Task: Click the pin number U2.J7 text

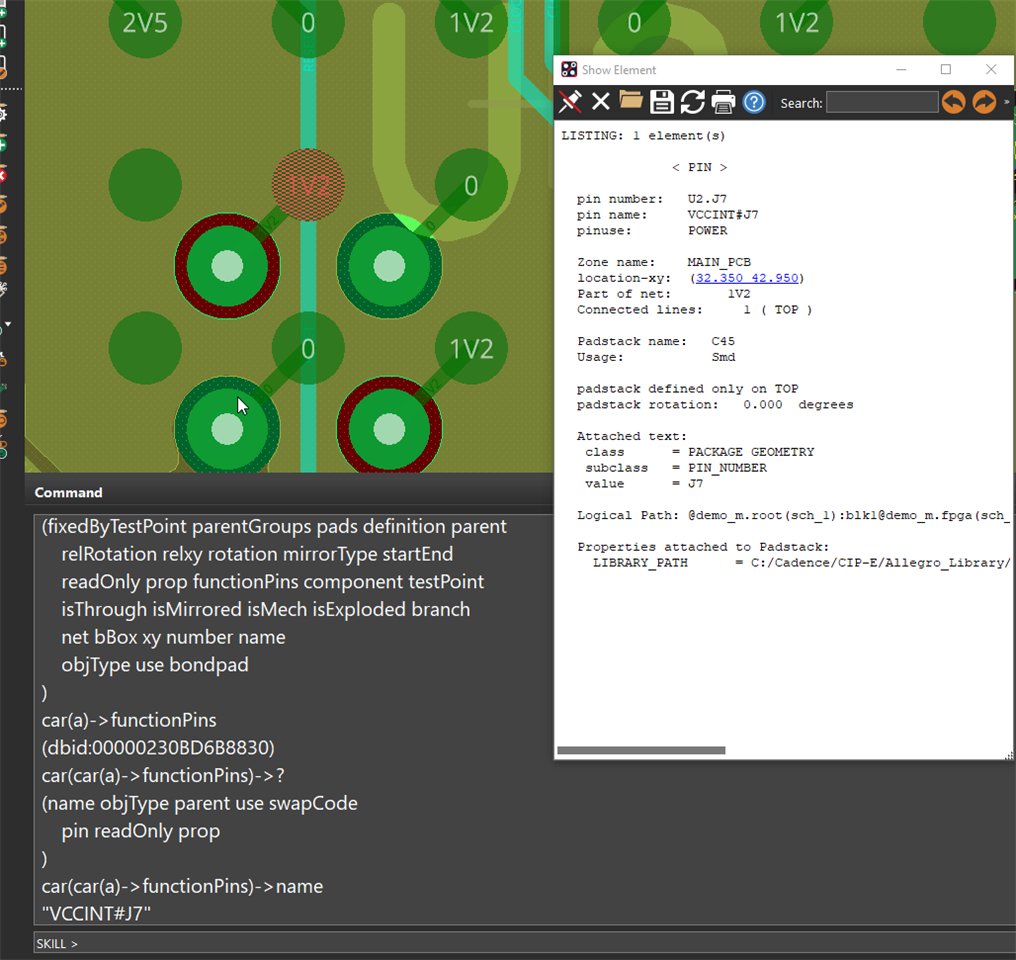Action: tap(707, 199)
